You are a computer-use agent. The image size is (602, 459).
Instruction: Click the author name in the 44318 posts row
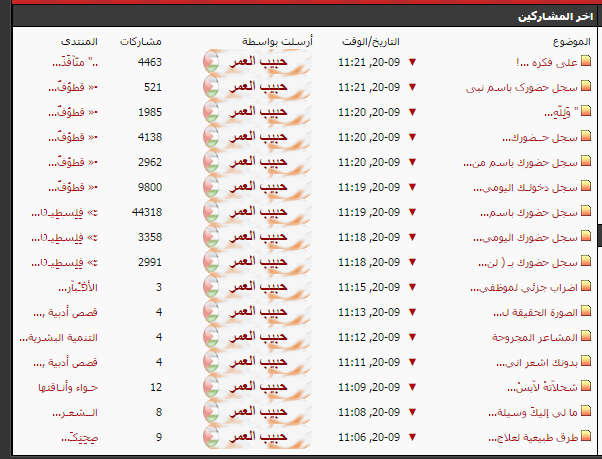[263, 212]
